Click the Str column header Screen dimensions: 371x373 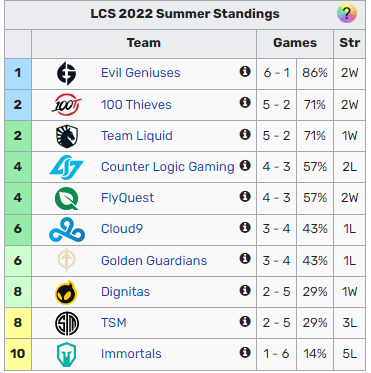350,43
